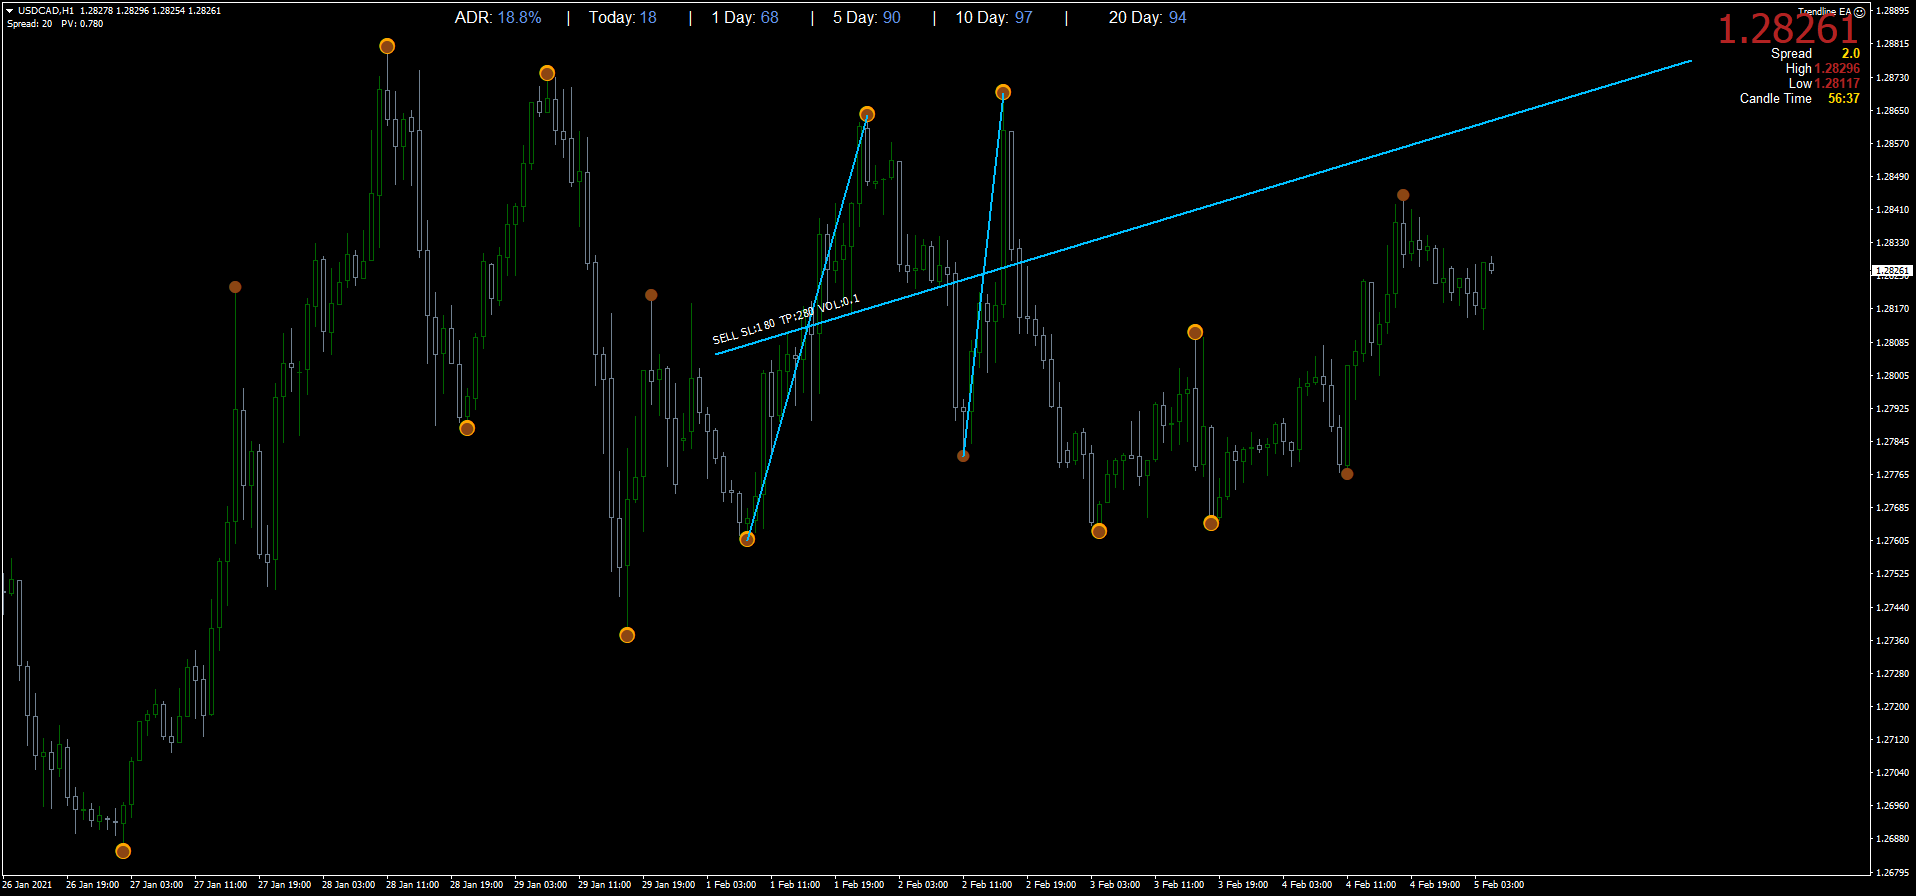The image size is (1916, 896).
Task: Click the 5 Day: 90 range value
Action: pyautogui.click(x=867, y=17)
